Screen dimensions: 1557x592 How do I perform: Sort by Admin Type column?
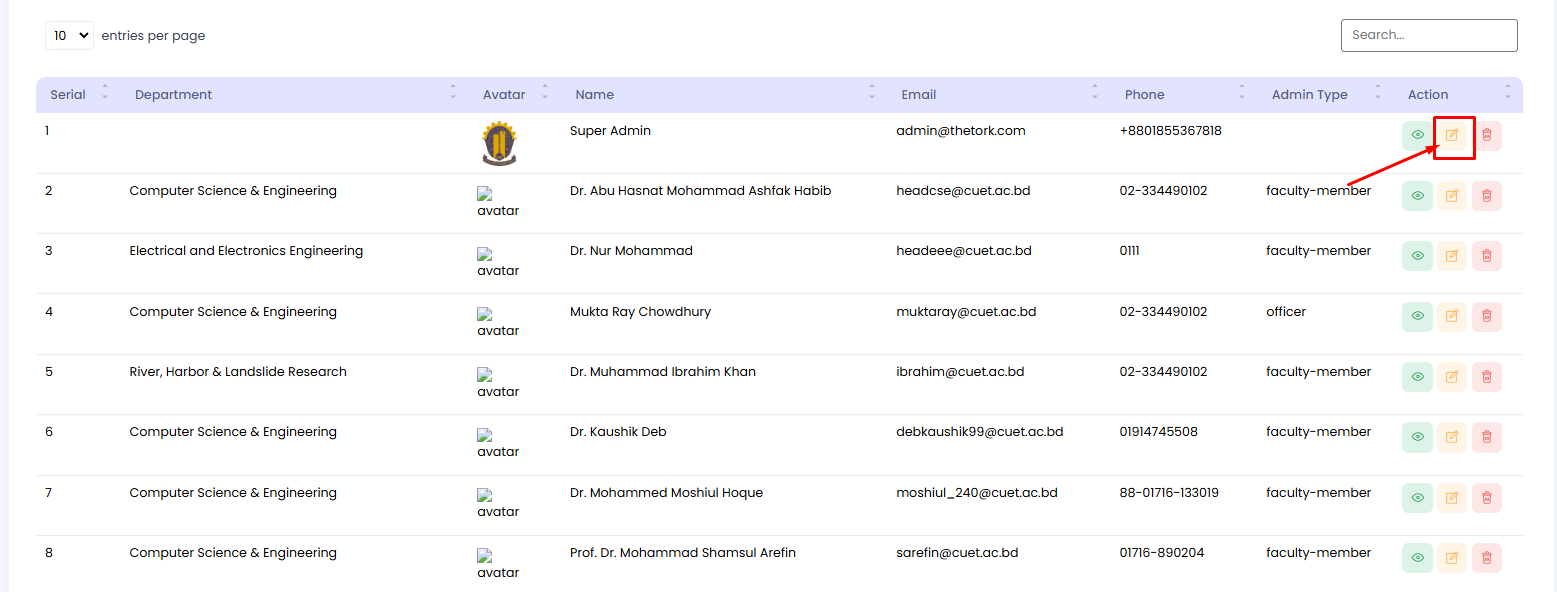point(1309,95)
